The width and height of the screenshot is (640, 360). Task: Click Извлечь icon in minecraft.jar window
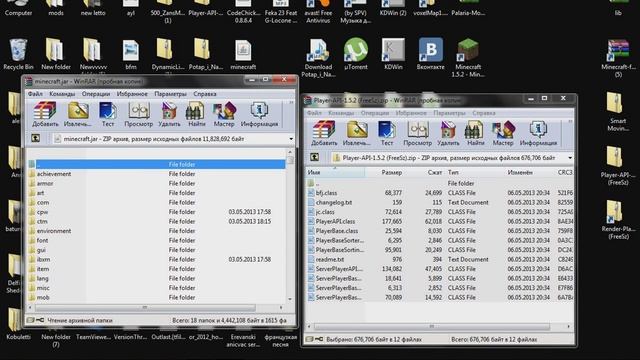point(78,114)
